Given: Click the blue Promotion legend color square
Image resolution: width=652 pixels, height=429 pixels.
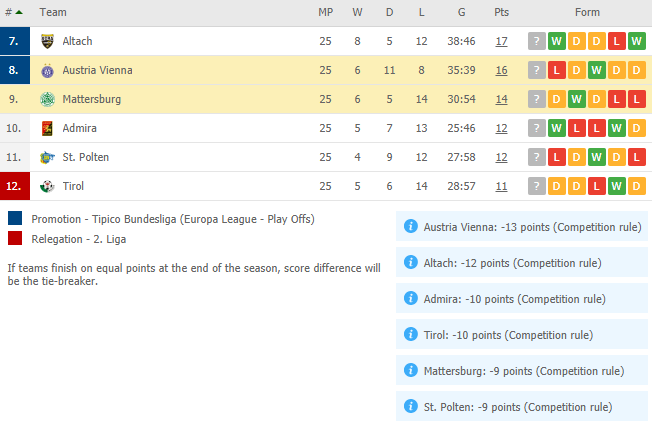Looking at the screenshot, I should tap(15, 218).
